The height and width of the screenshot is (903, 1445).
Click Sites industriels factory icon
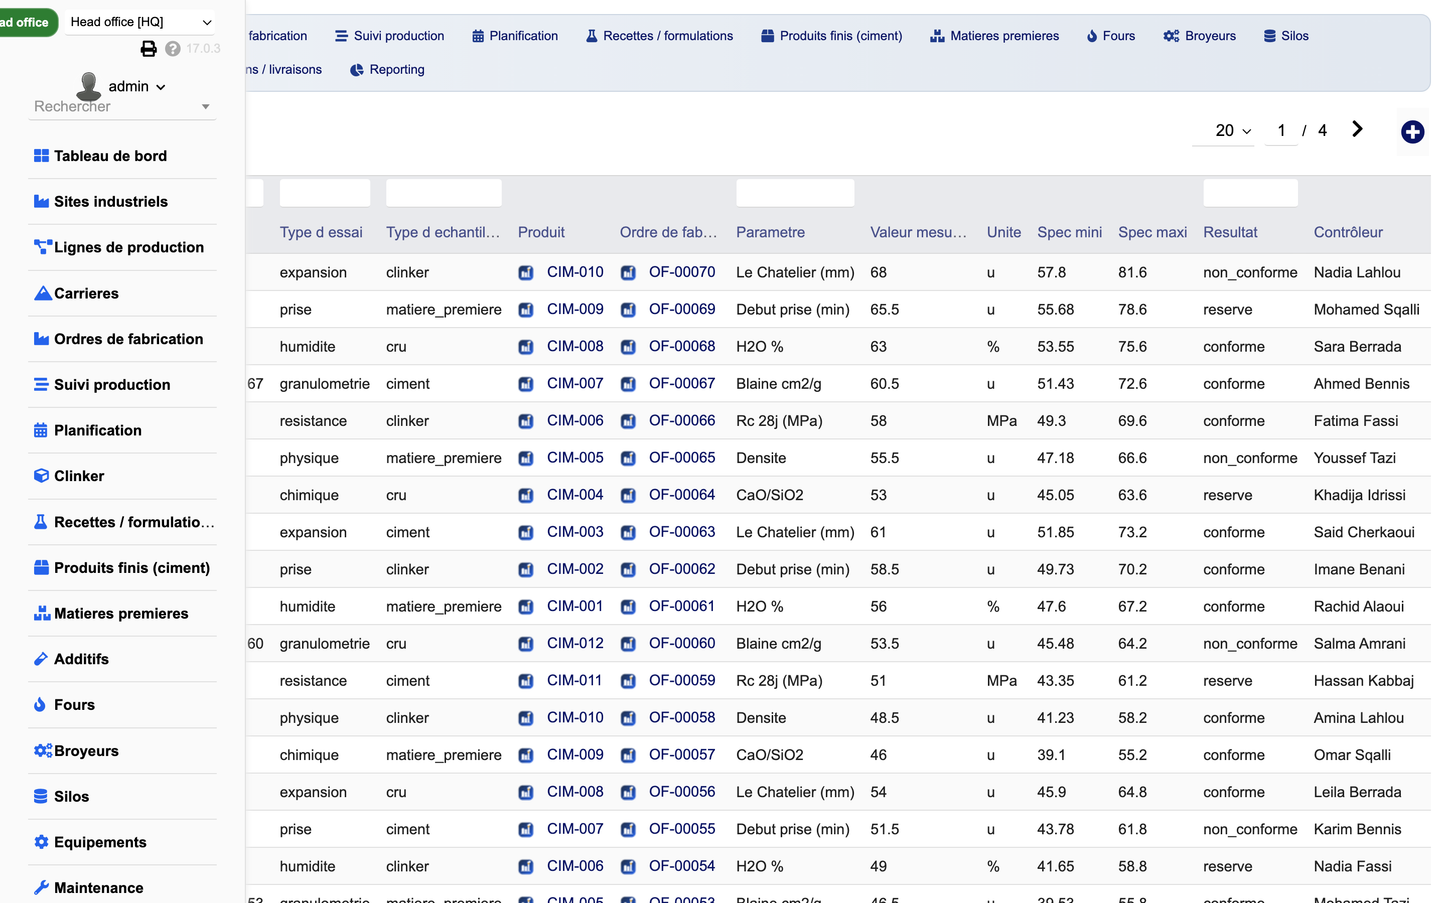point(41,202)
